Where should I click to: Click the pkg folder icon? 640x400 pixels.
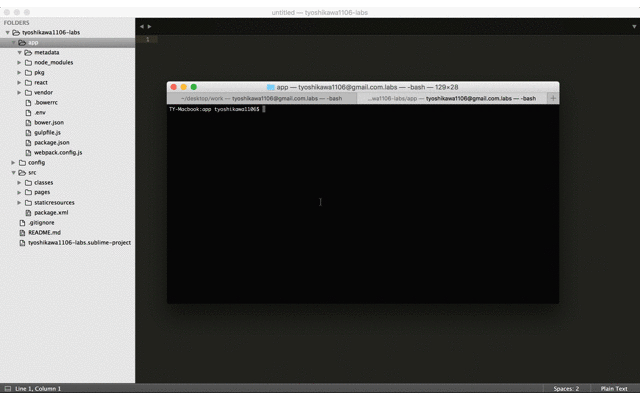pos(28,72)
